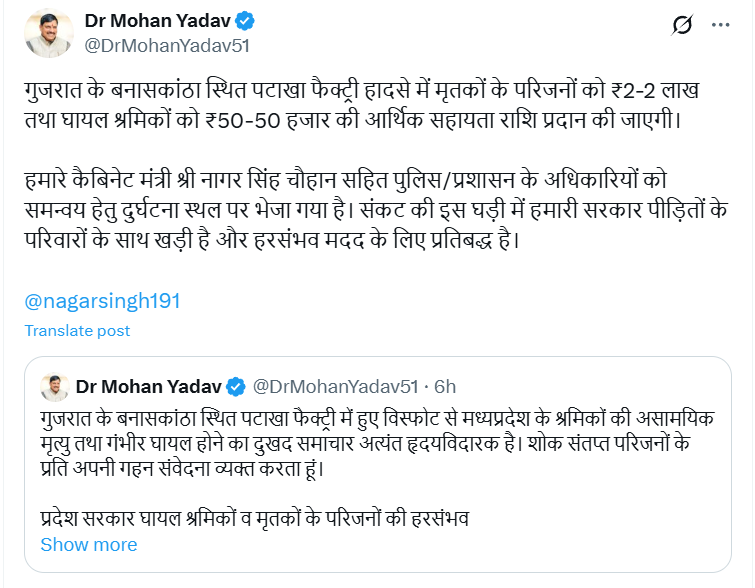Image resolution: width=755 pixels, height=588 pixels.
Task: Click Translate post
Action: click(x=77, y=331)
